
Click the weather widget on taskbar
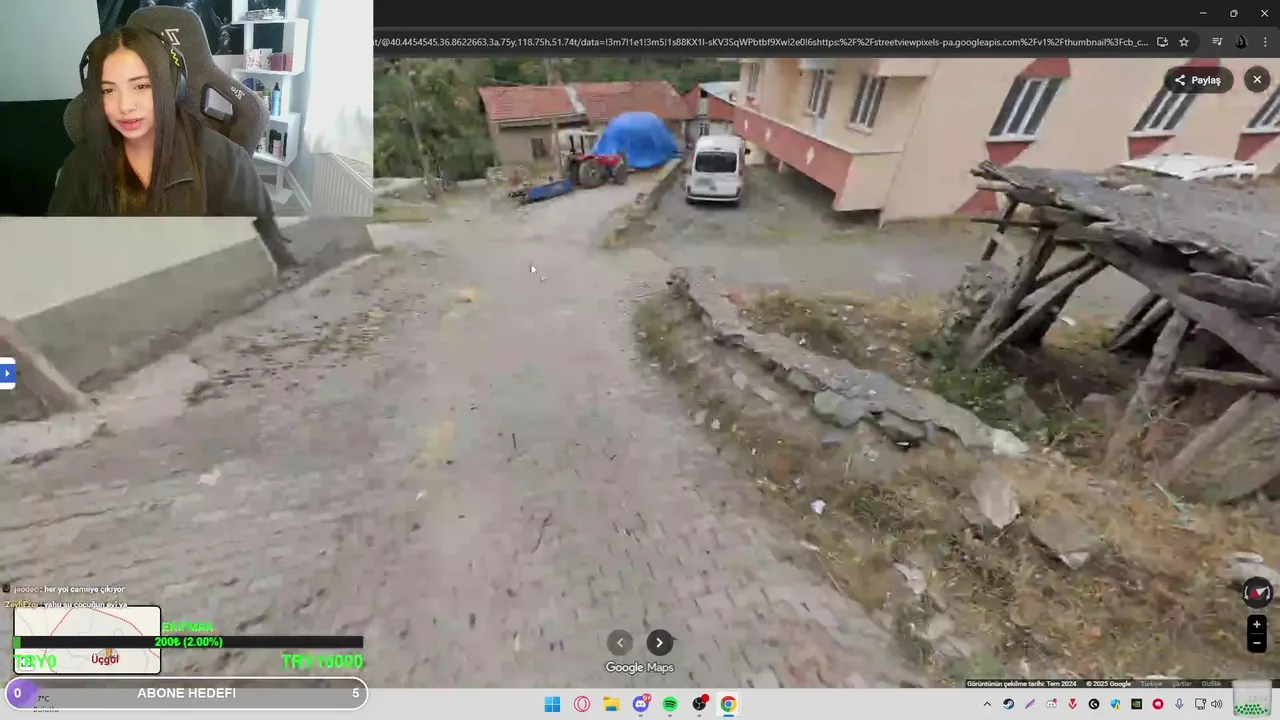(x=44, y=704)
